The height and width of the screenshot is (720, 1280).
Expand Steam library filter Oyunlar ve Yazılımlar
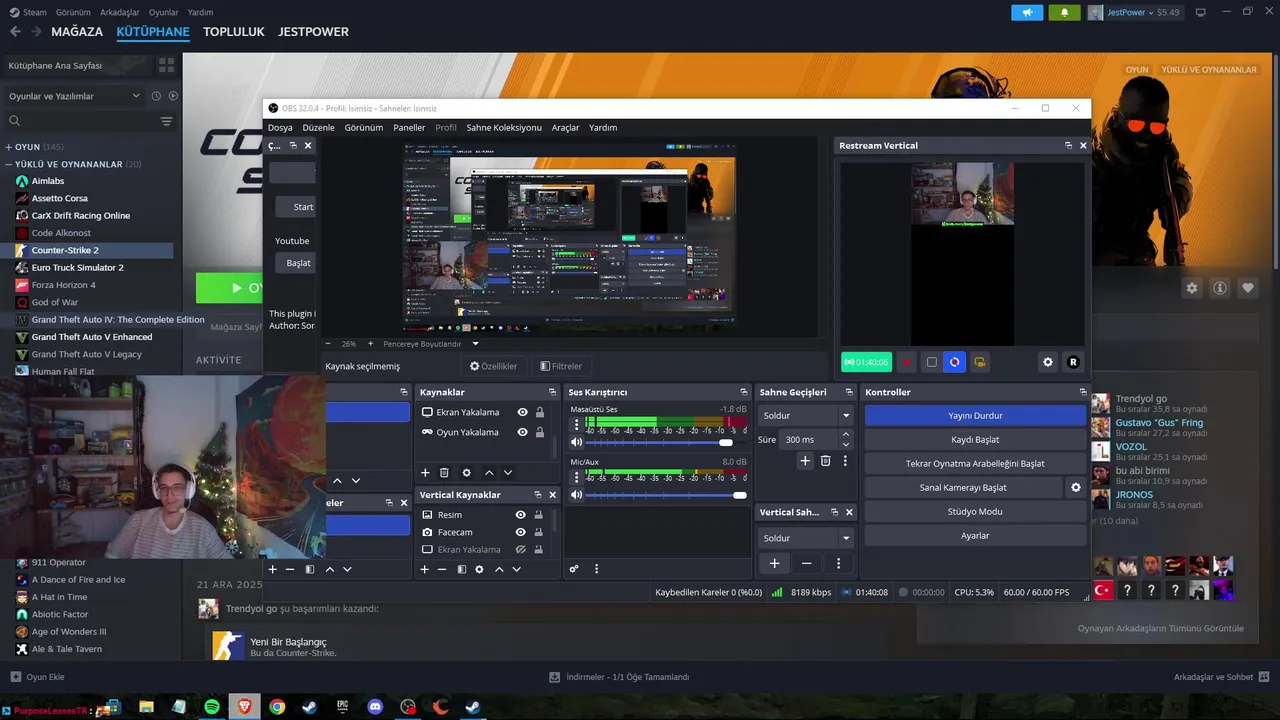75,96
